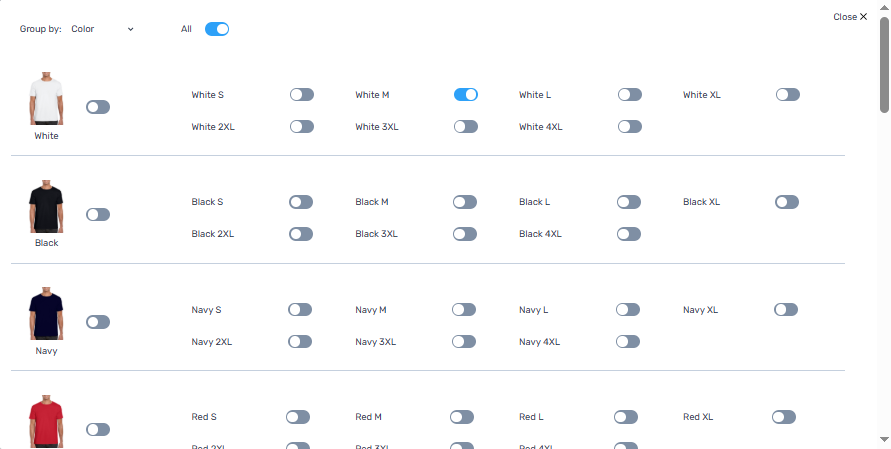Open the Group by Color dropdown
The height and width of the screenshot is (449, 891).
(102, 29)
